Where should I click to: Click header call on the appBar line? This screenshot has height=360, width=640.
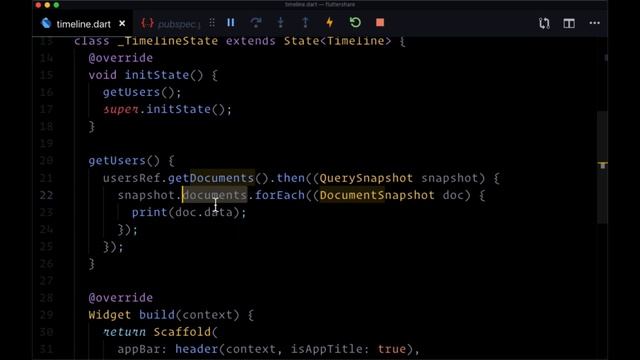[196, 349]
